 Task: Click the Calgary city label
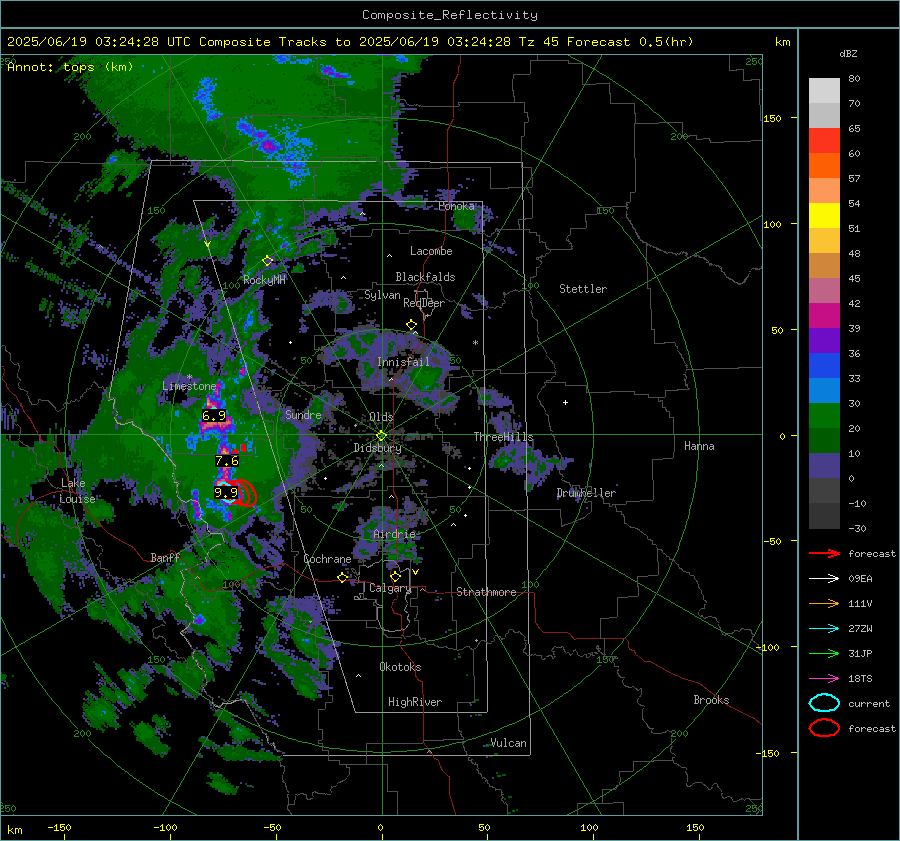(x=390, y=588)
